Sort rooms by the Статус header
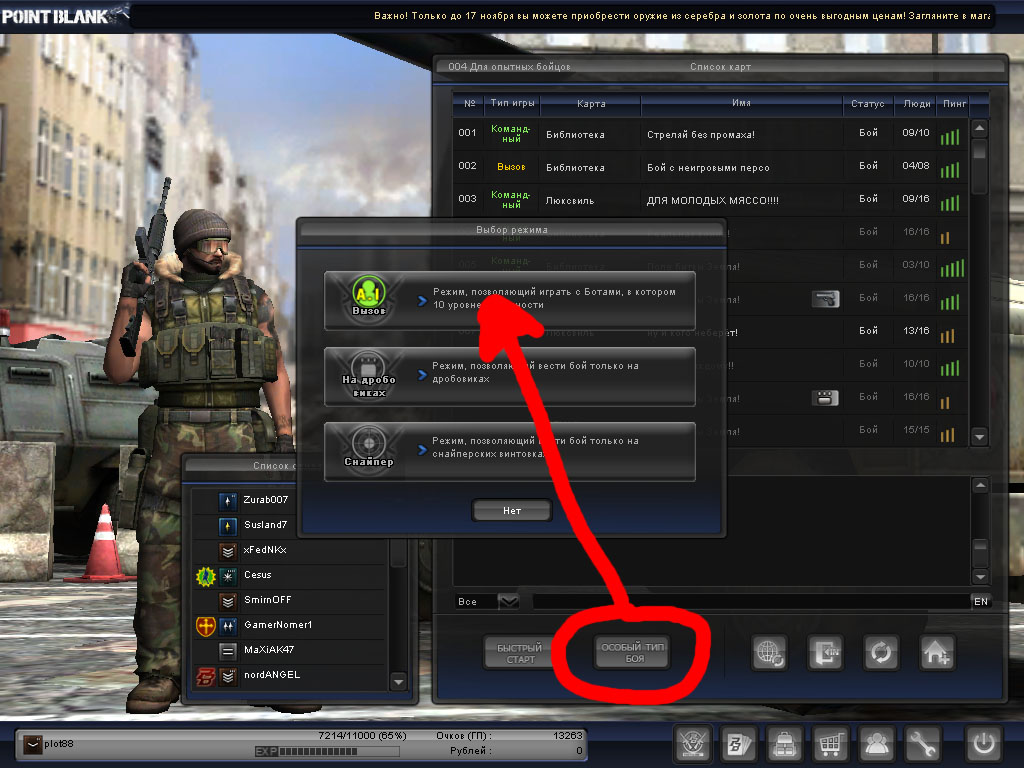This screenshot has height=768, width=1024. coord(867,103)
